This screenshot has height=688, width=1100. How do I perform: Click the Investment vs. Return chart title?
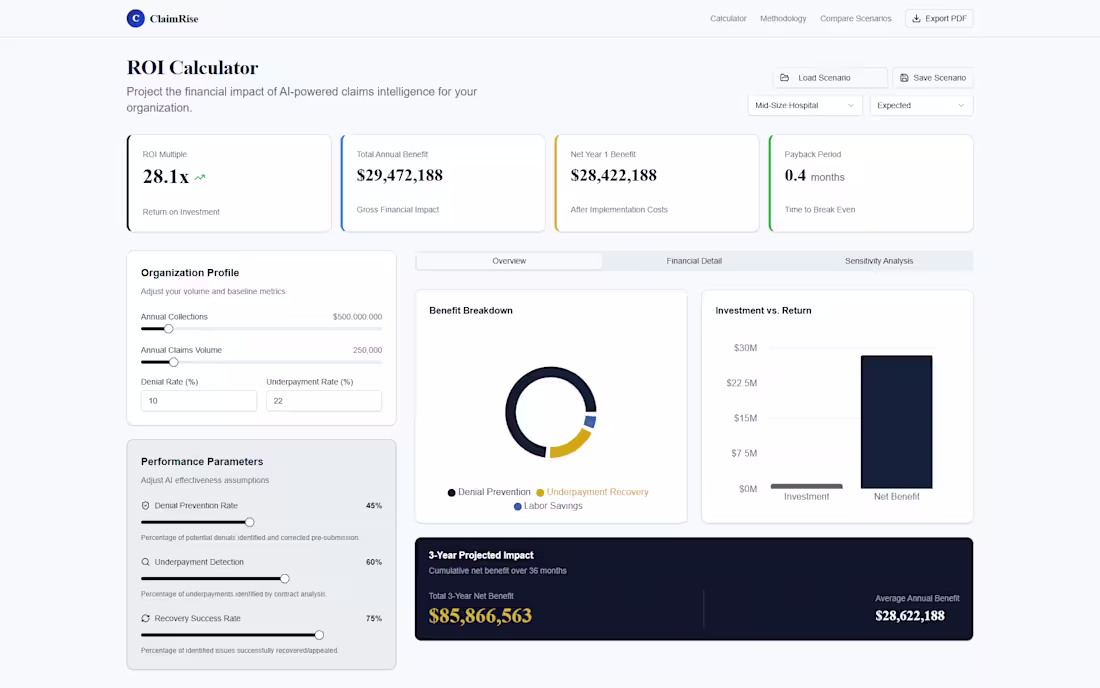(763, 311)
